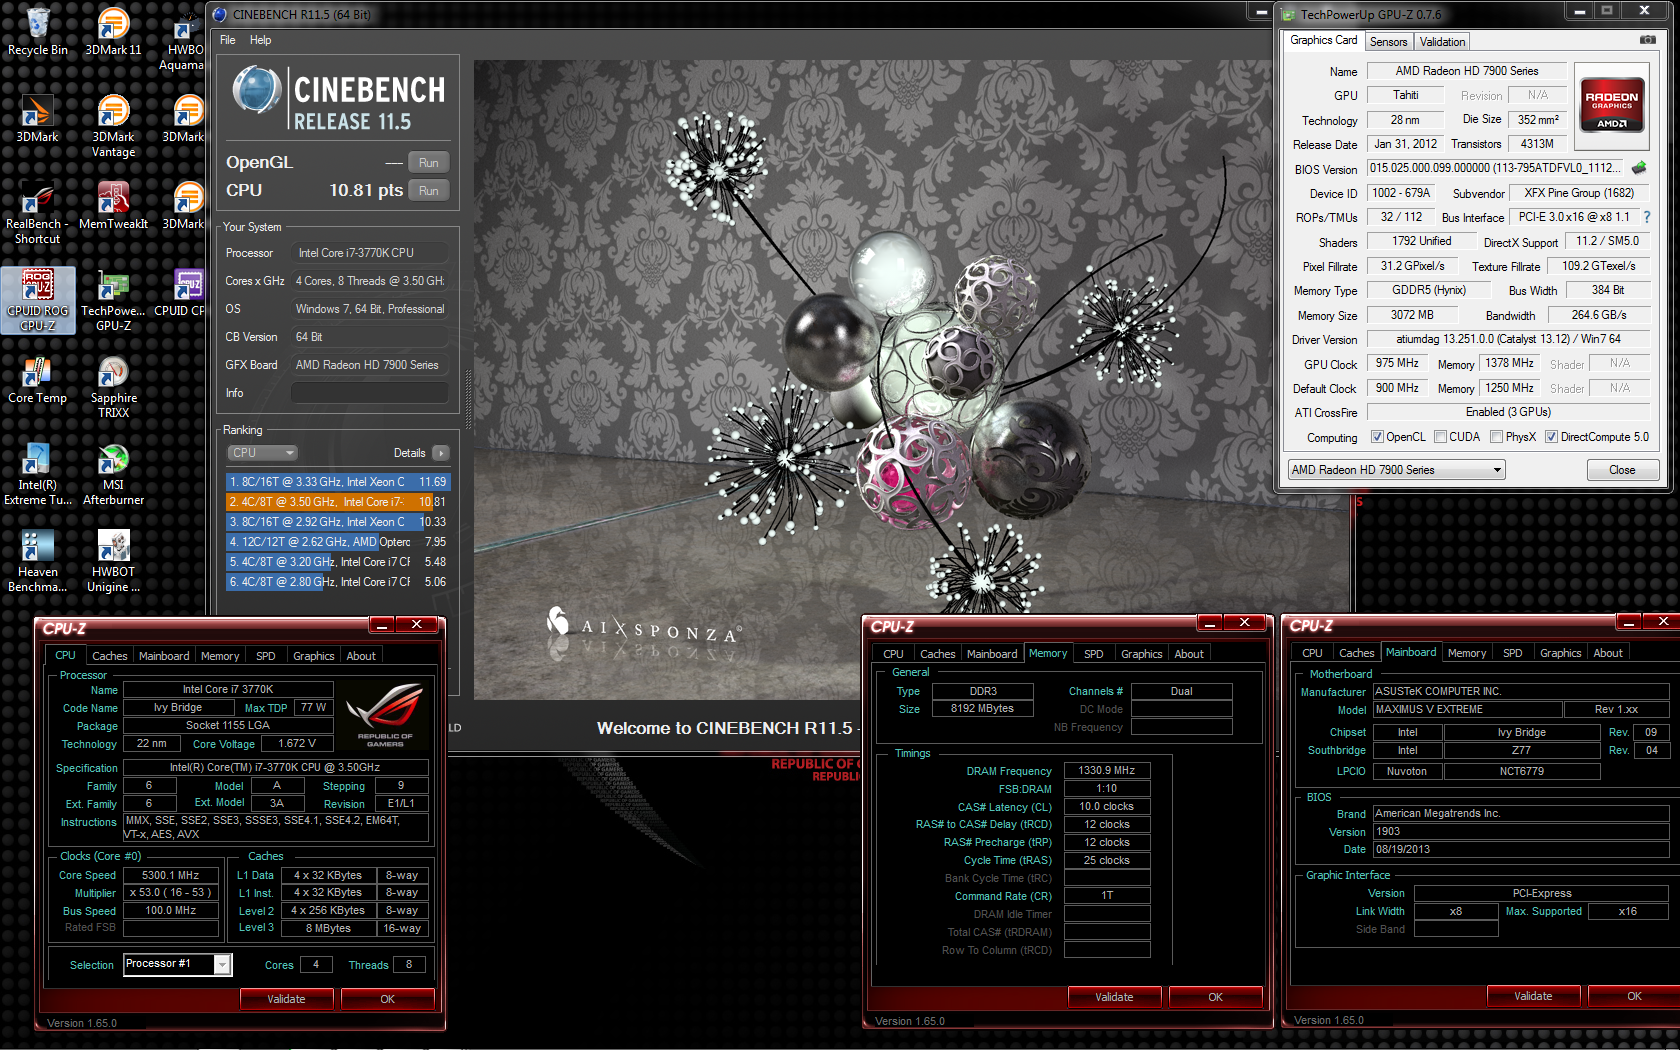
Task: Enable the PhysX checkbox
Action: coord(1497,437)
